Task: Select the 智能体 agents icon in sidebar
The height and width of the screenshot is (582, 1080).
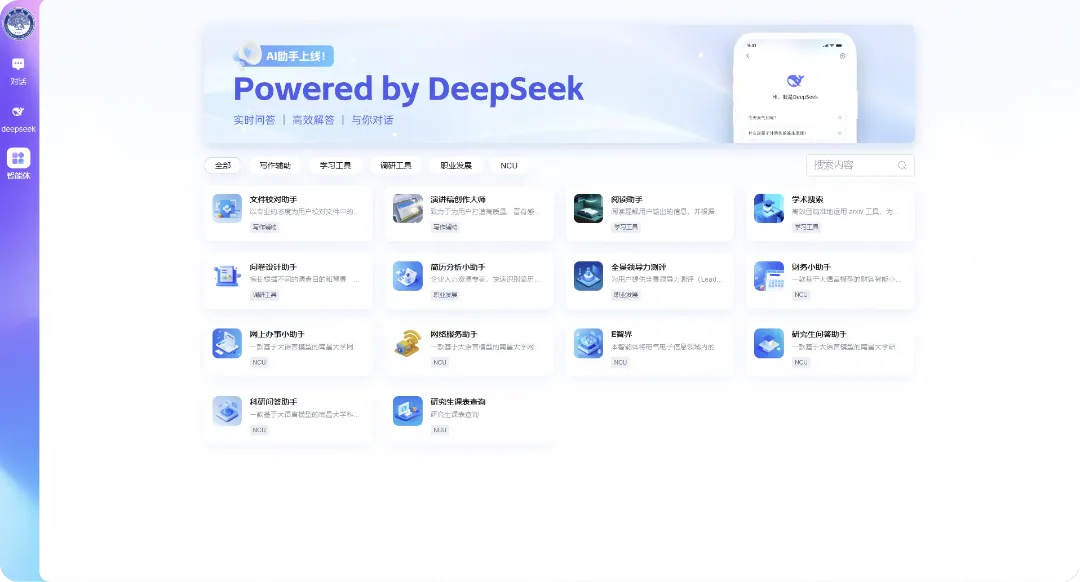Action: point(19,158)
